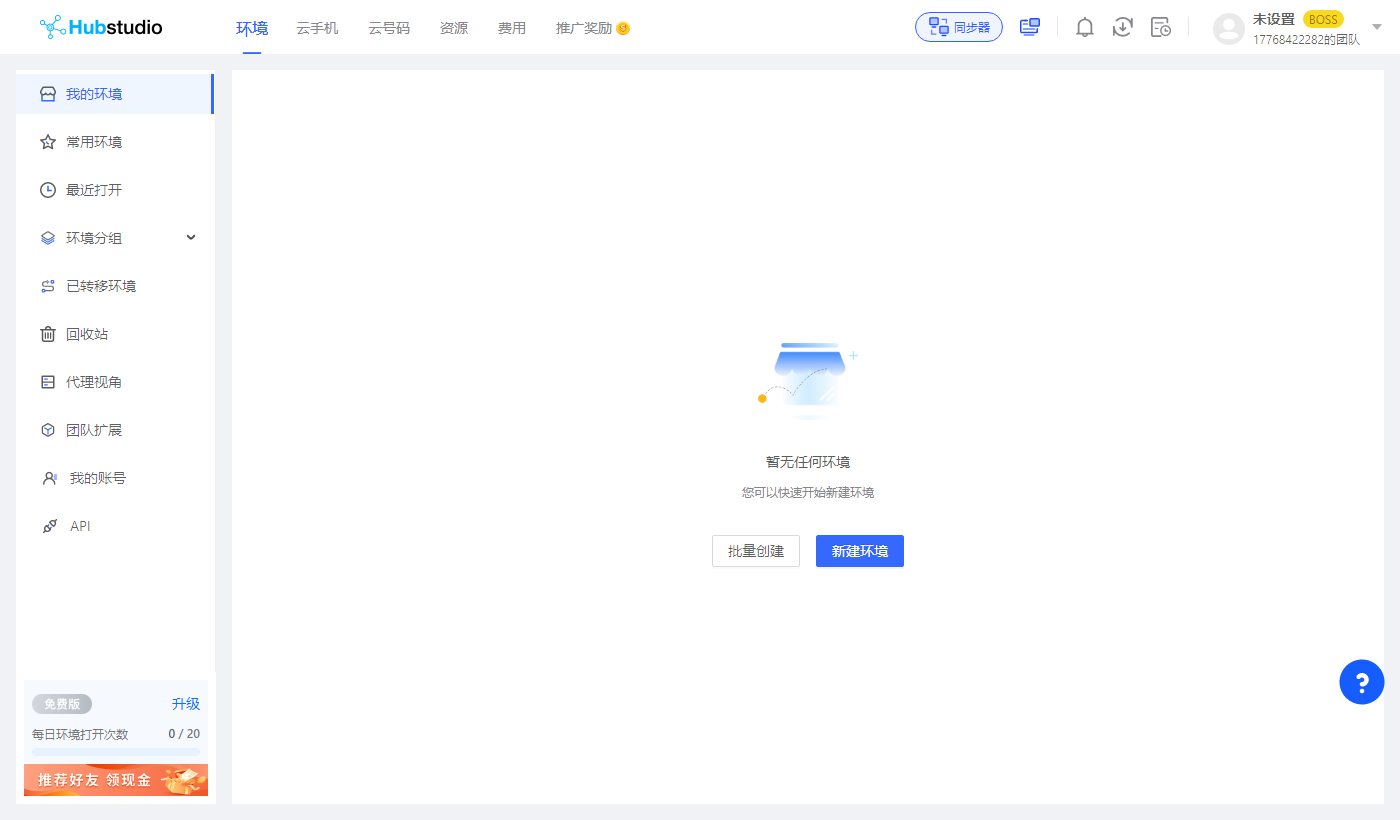The width and height of the screenshot is (1400, 820).
Task: Click the daily open count progress bar
Action: click(116, 751)
